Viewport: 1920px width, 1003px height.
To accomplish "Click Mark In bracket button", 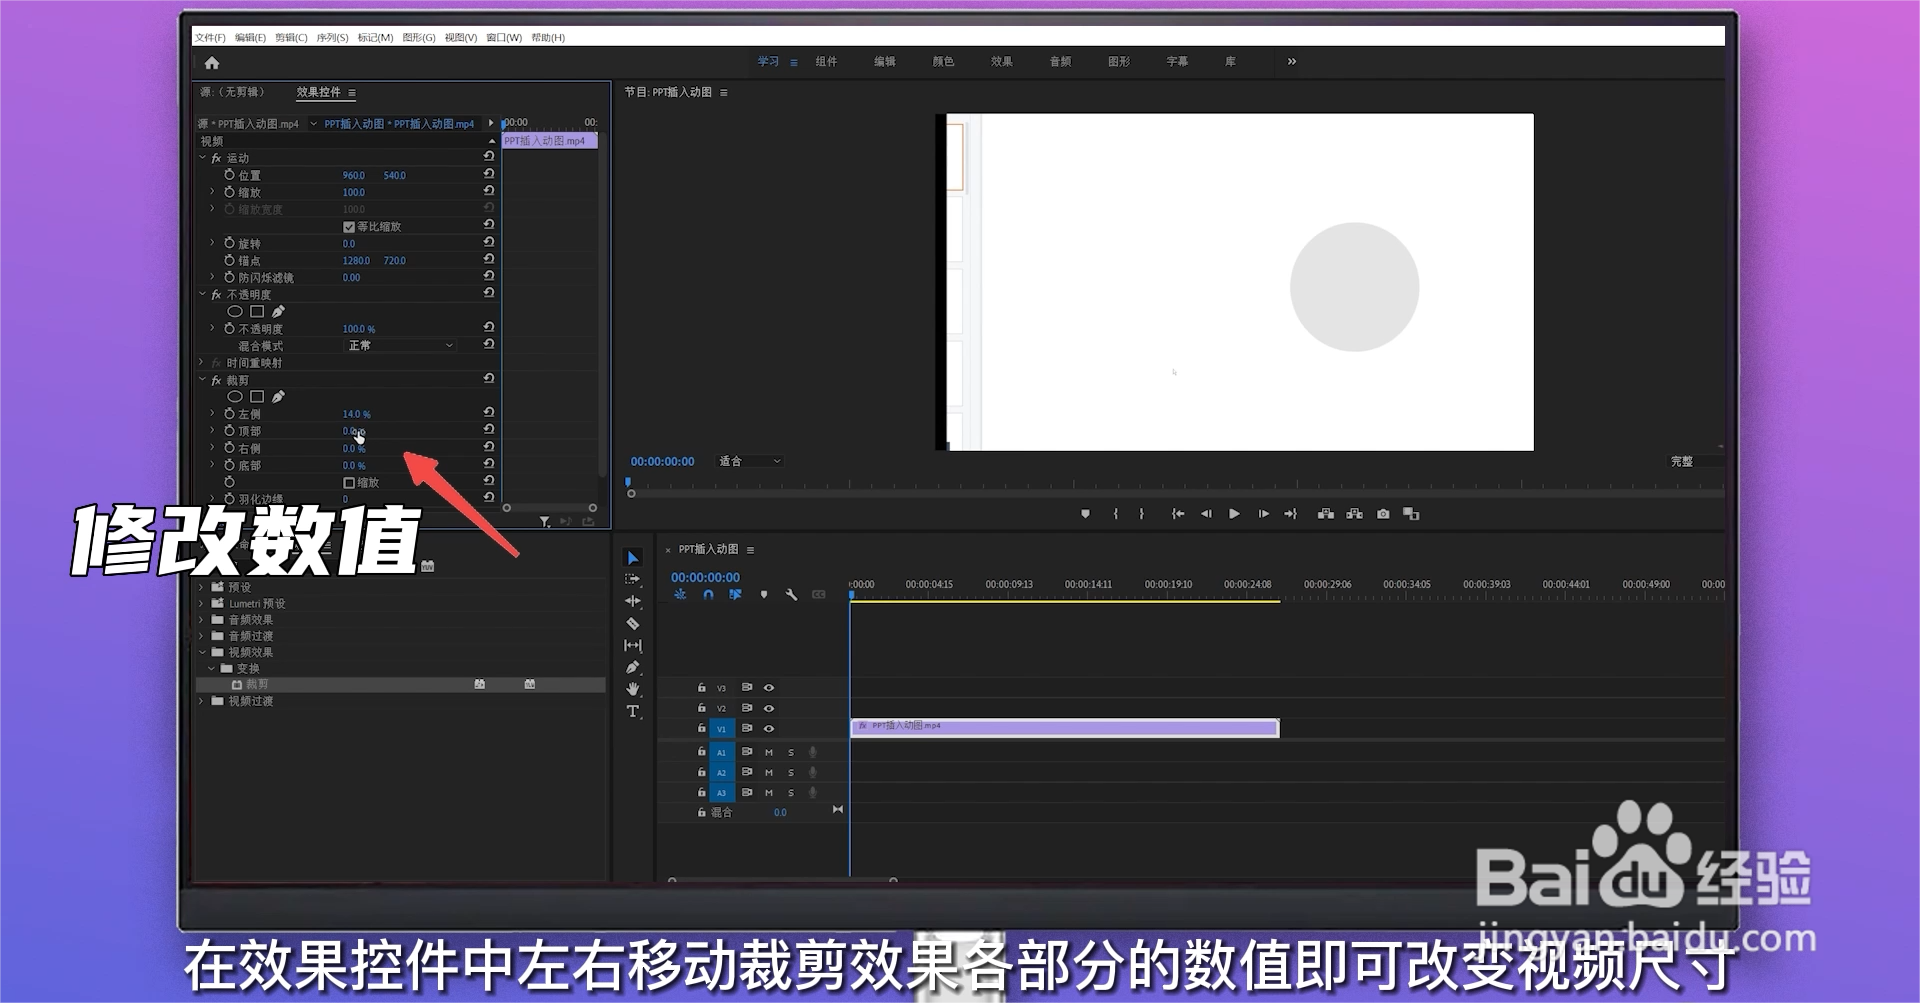I will [1116, 514].
